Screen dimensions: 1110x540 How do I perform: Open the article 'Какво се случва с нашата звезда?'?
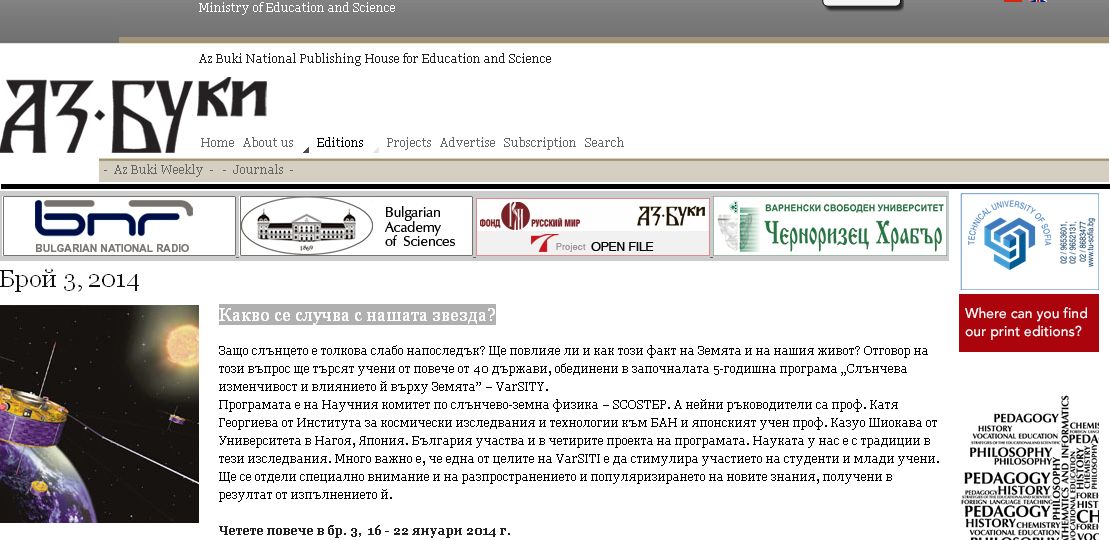(357, 315)
